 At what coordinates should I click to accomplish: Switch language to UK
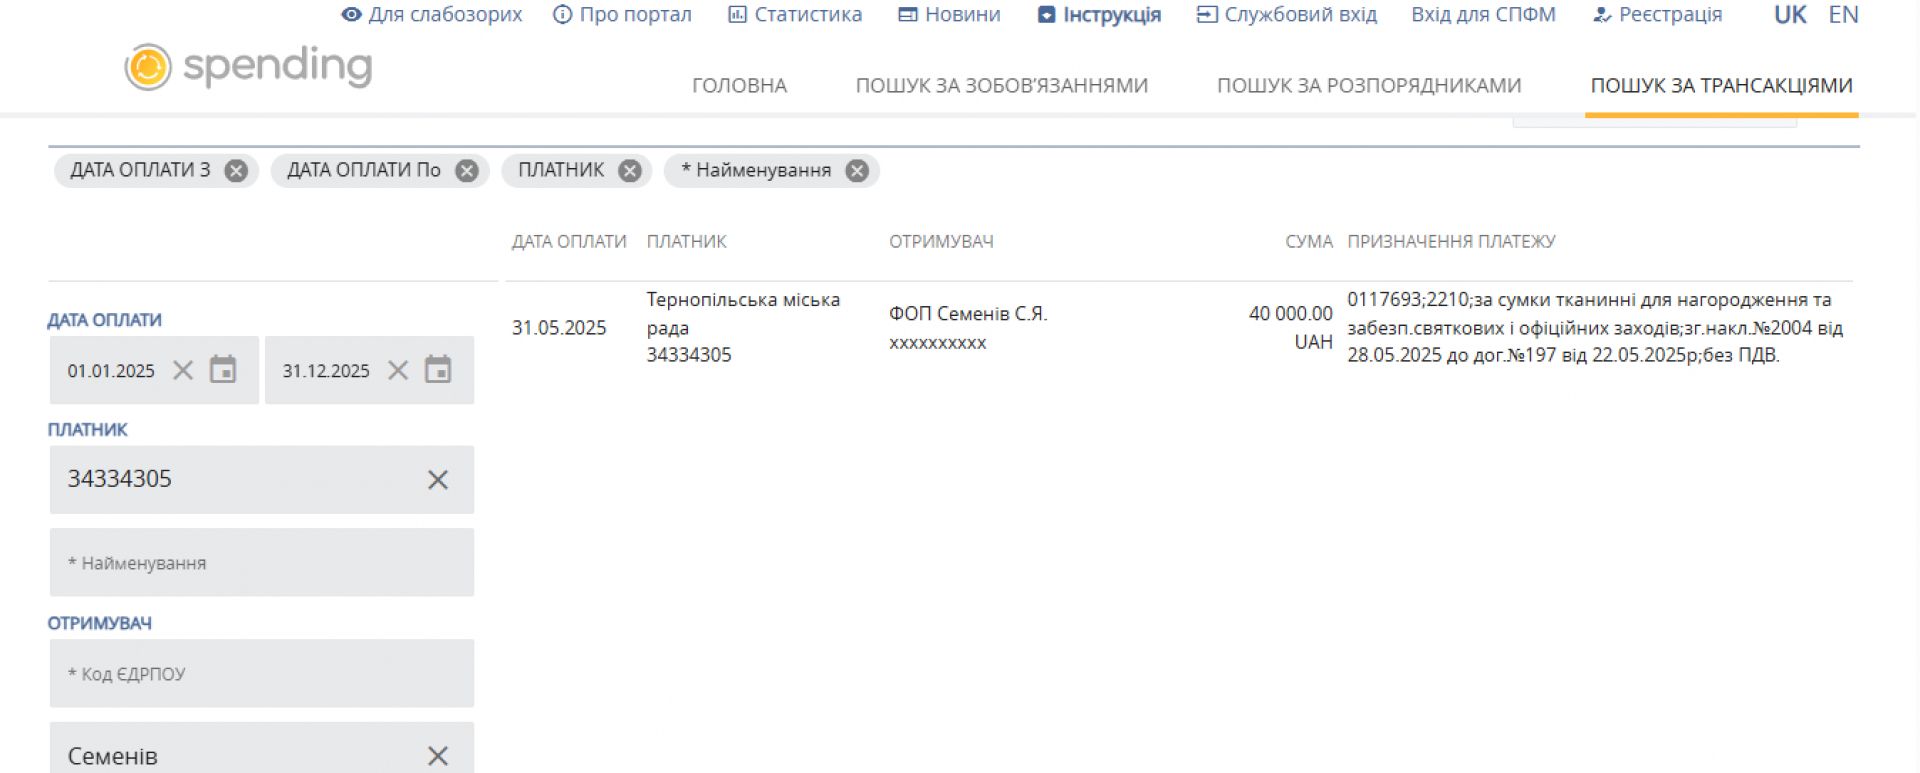coord(1789,15)
